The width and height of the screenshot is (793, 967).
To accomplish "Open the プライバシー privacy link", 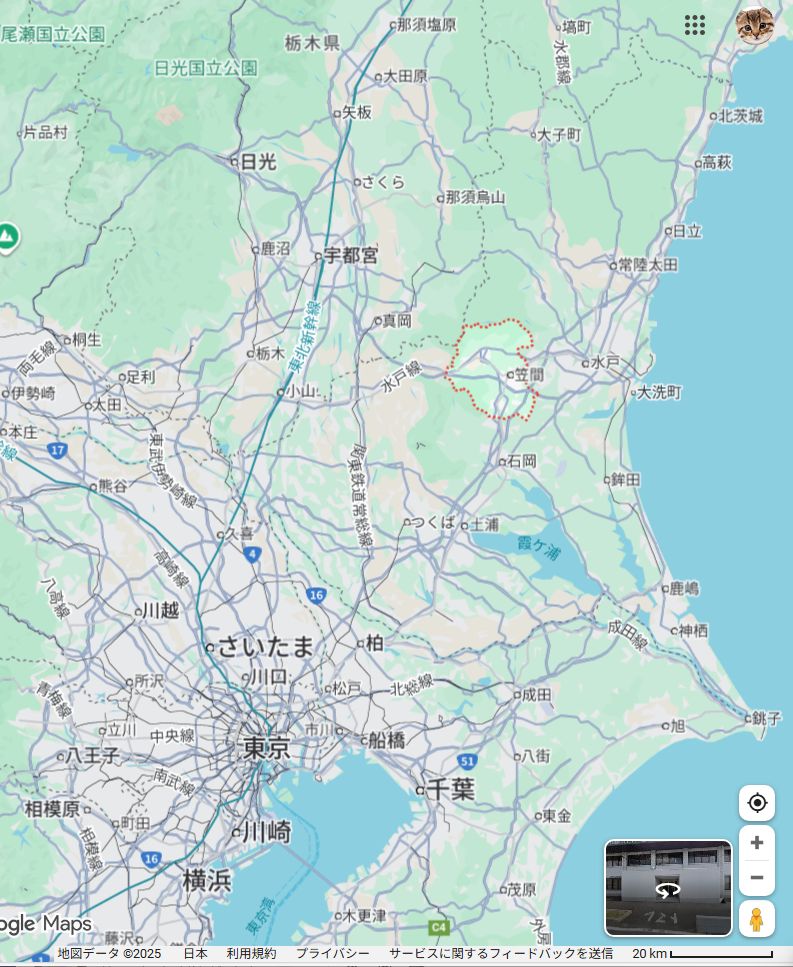I will (x=332, y=954).
